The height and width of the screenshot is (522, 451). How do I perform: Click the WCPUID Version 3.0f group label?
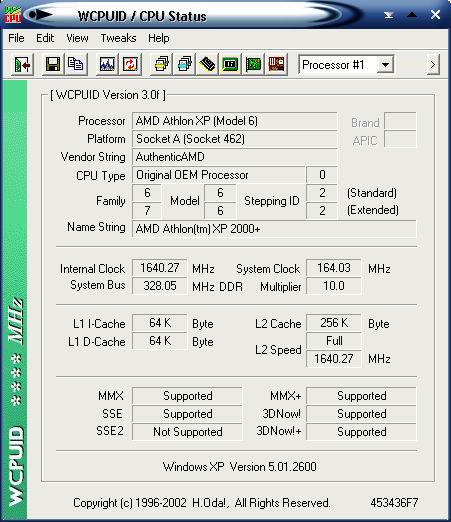click(x=108, y=95)
